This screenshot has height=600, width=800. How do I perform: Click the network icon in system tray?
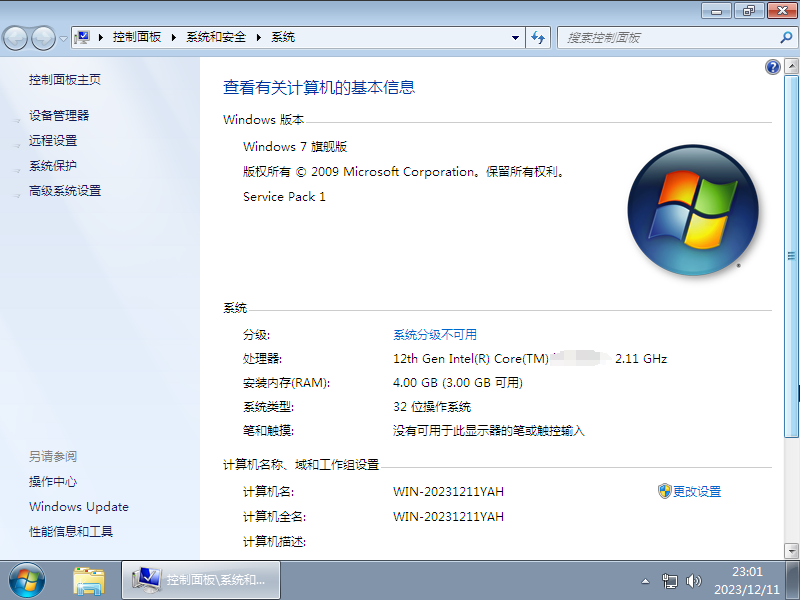(x=670, y=580)
